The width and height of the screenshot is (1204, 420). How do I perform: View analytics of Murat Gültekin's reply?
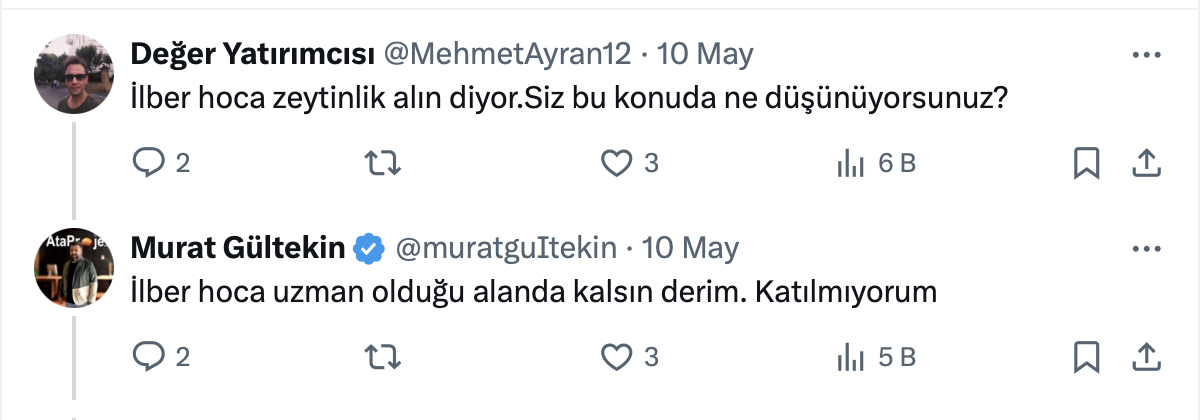[850, 356]
